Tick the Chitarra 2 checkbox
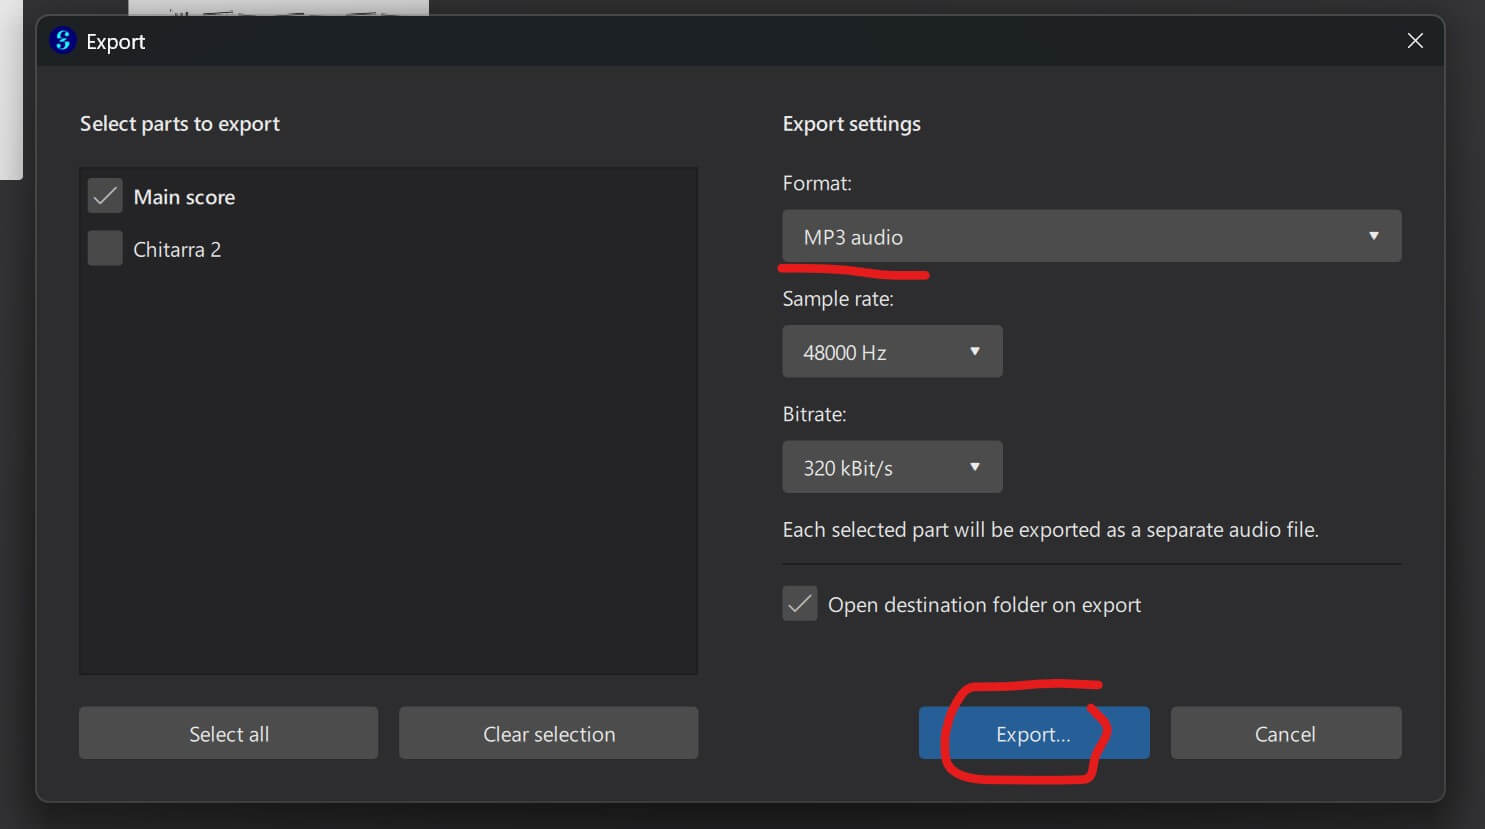 [105, 248]
